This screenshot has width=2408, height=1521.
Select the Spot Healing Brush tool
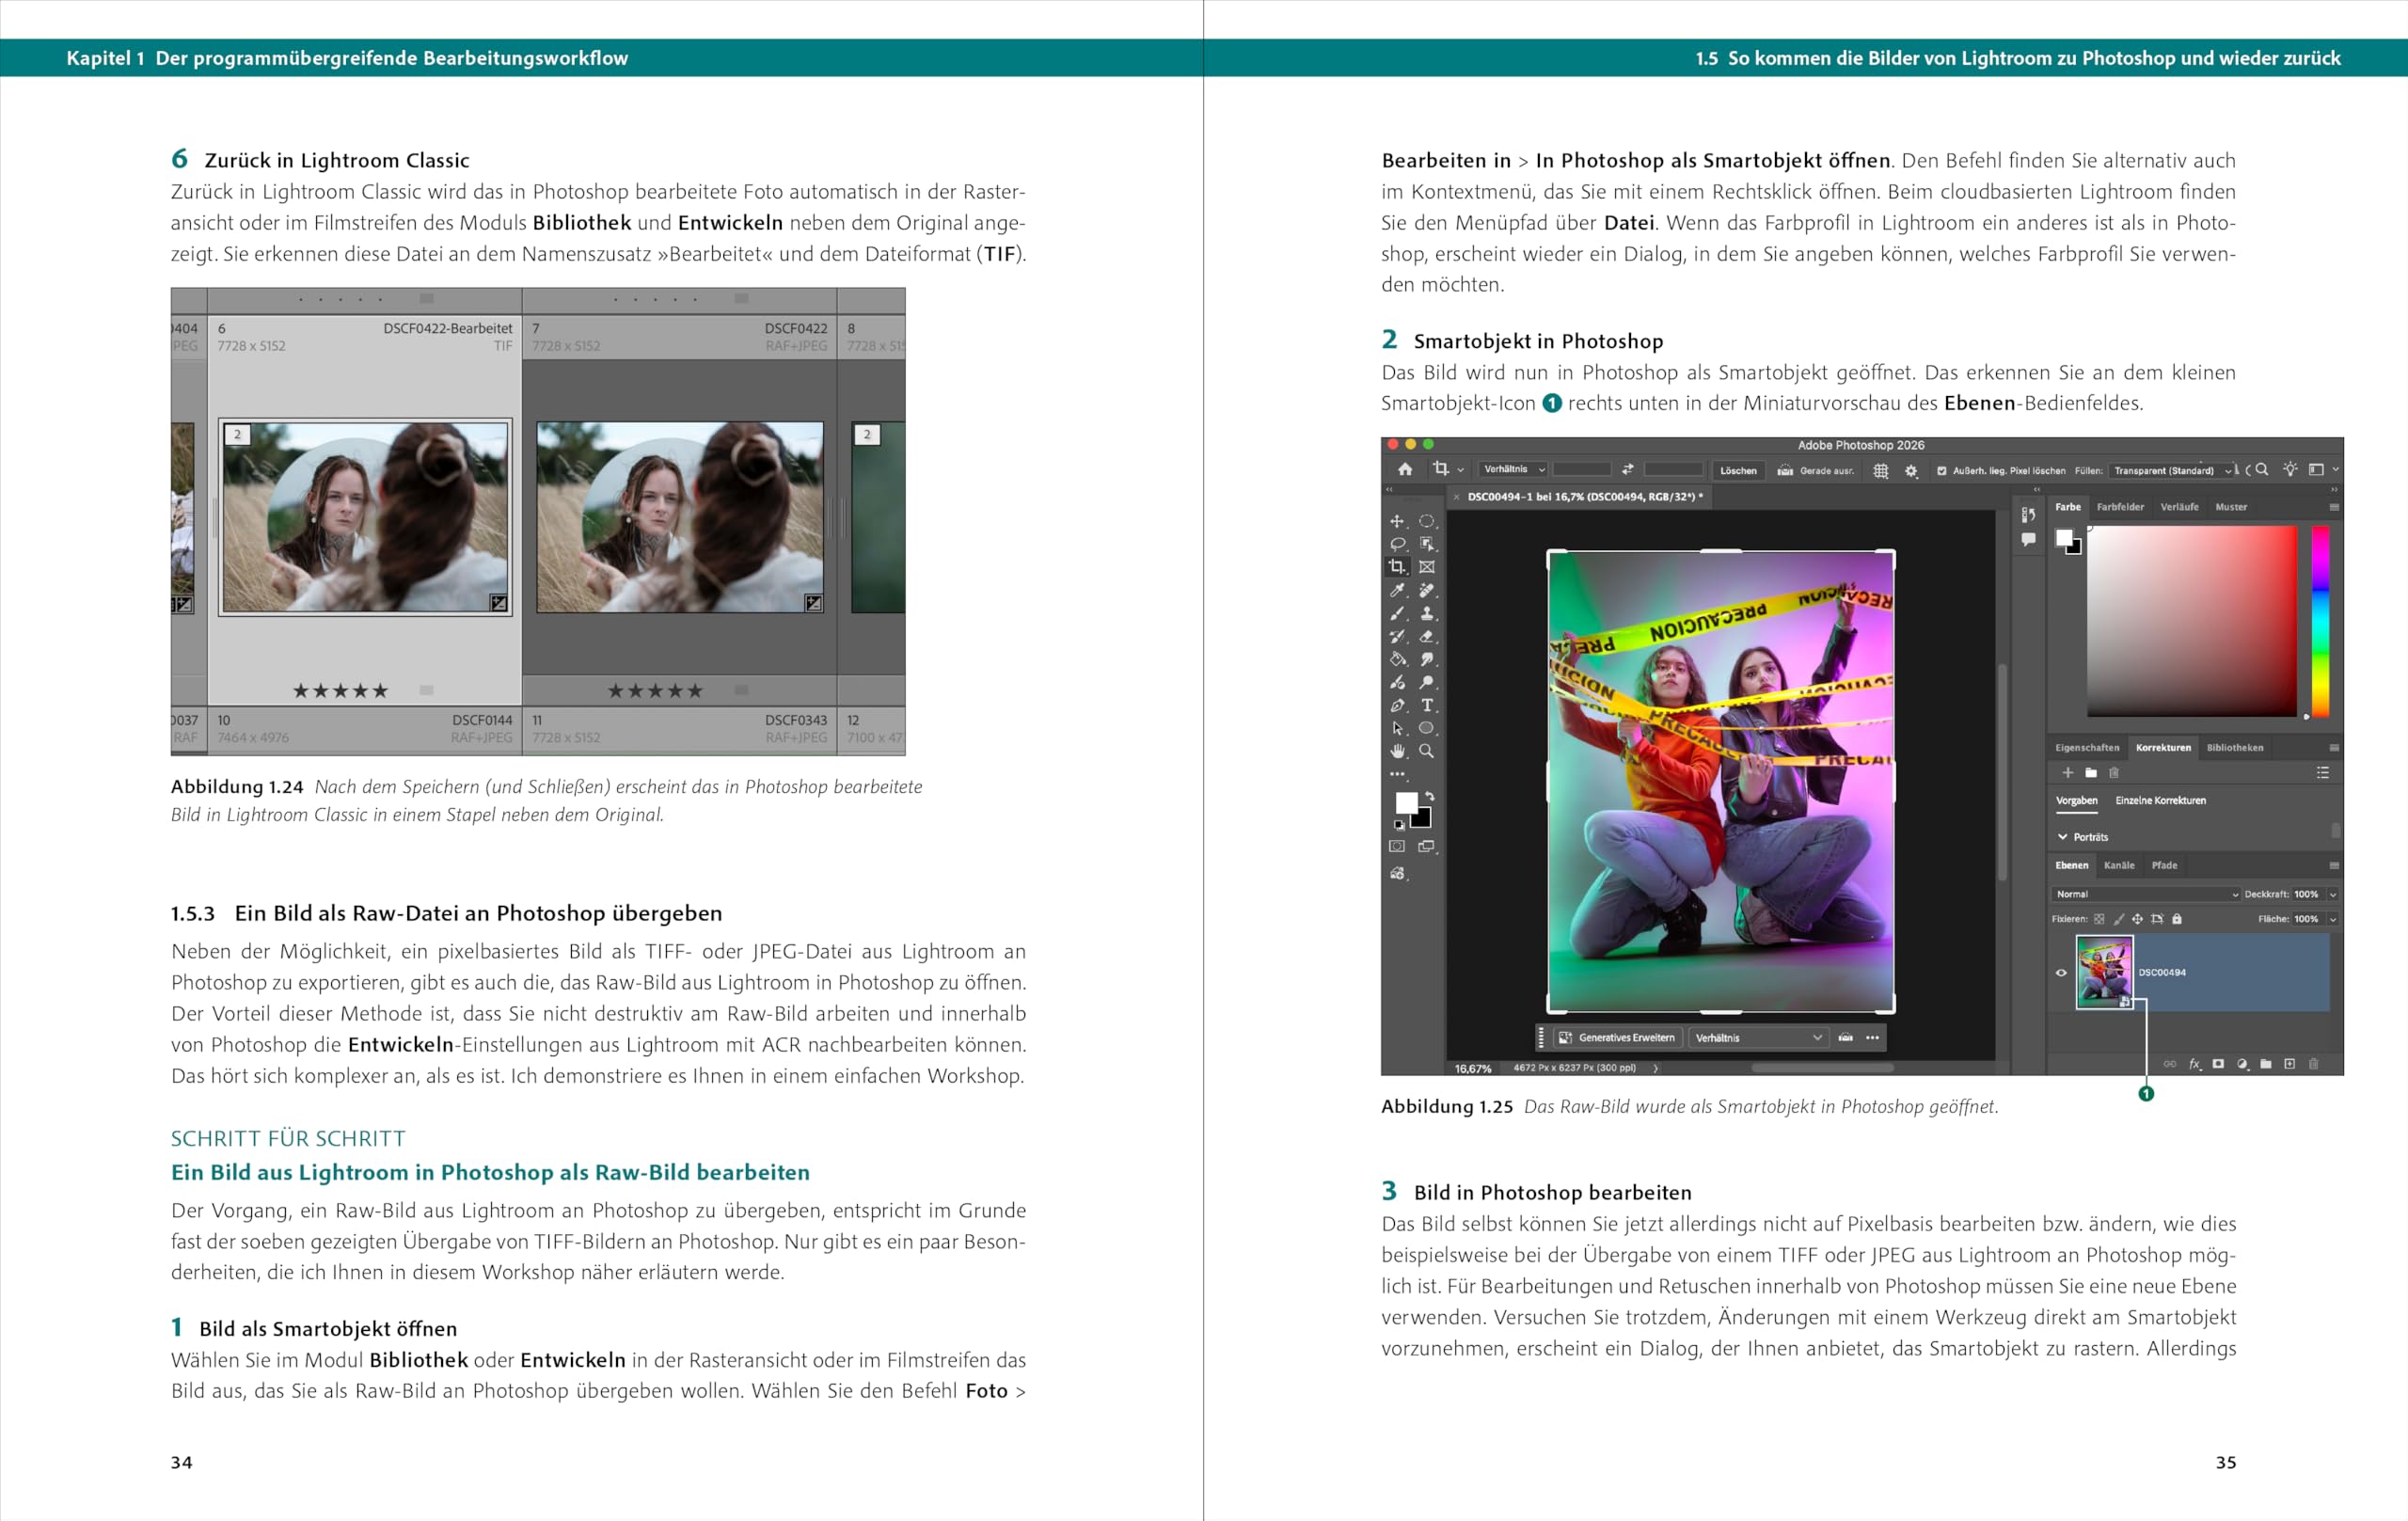1426,591
